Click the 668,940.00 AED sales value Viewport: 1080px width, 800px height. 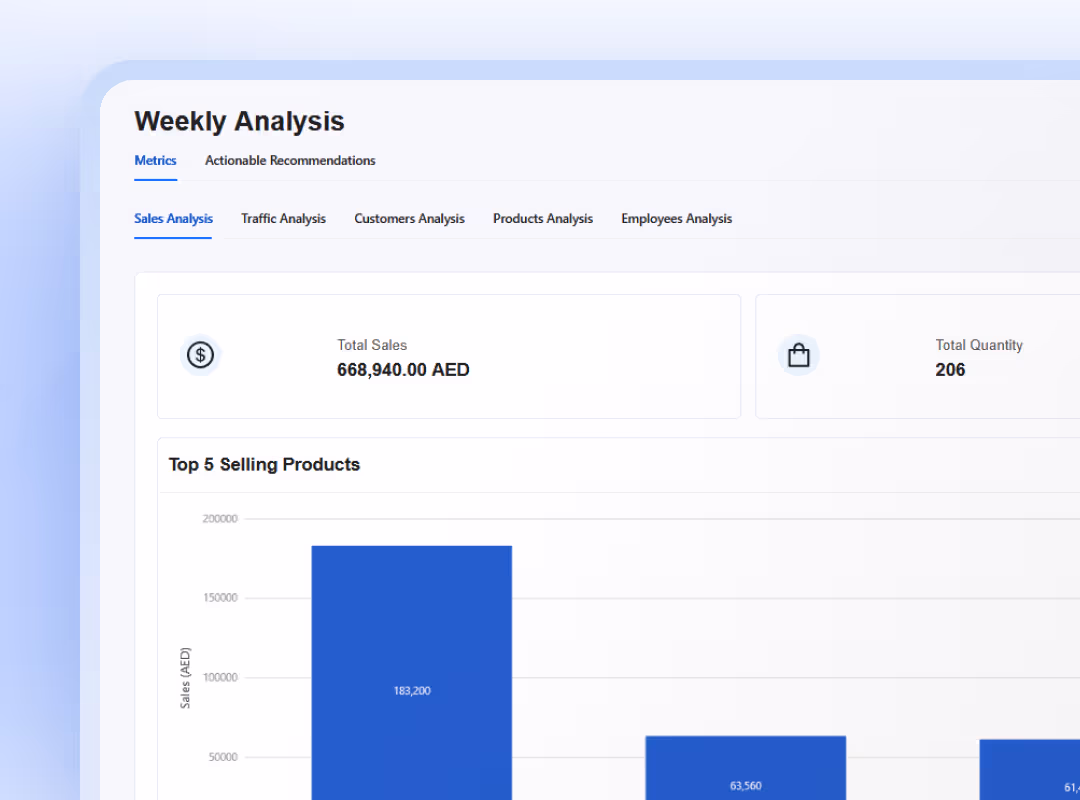[403, 370]
